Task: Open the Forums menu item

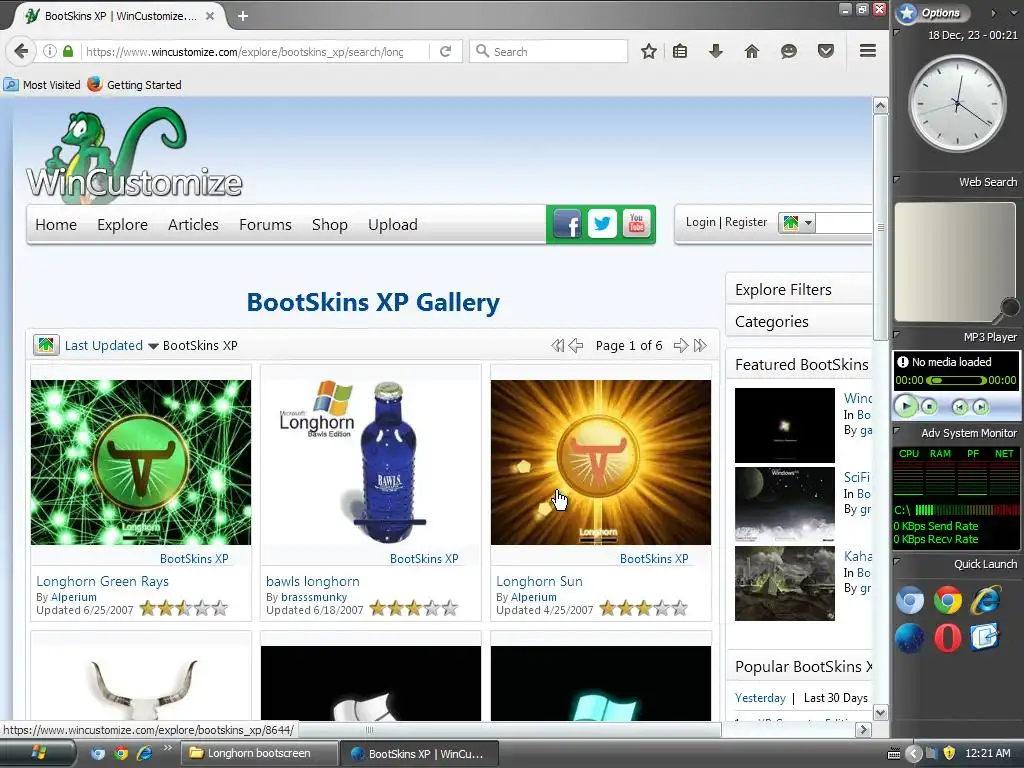Action: 265,225
